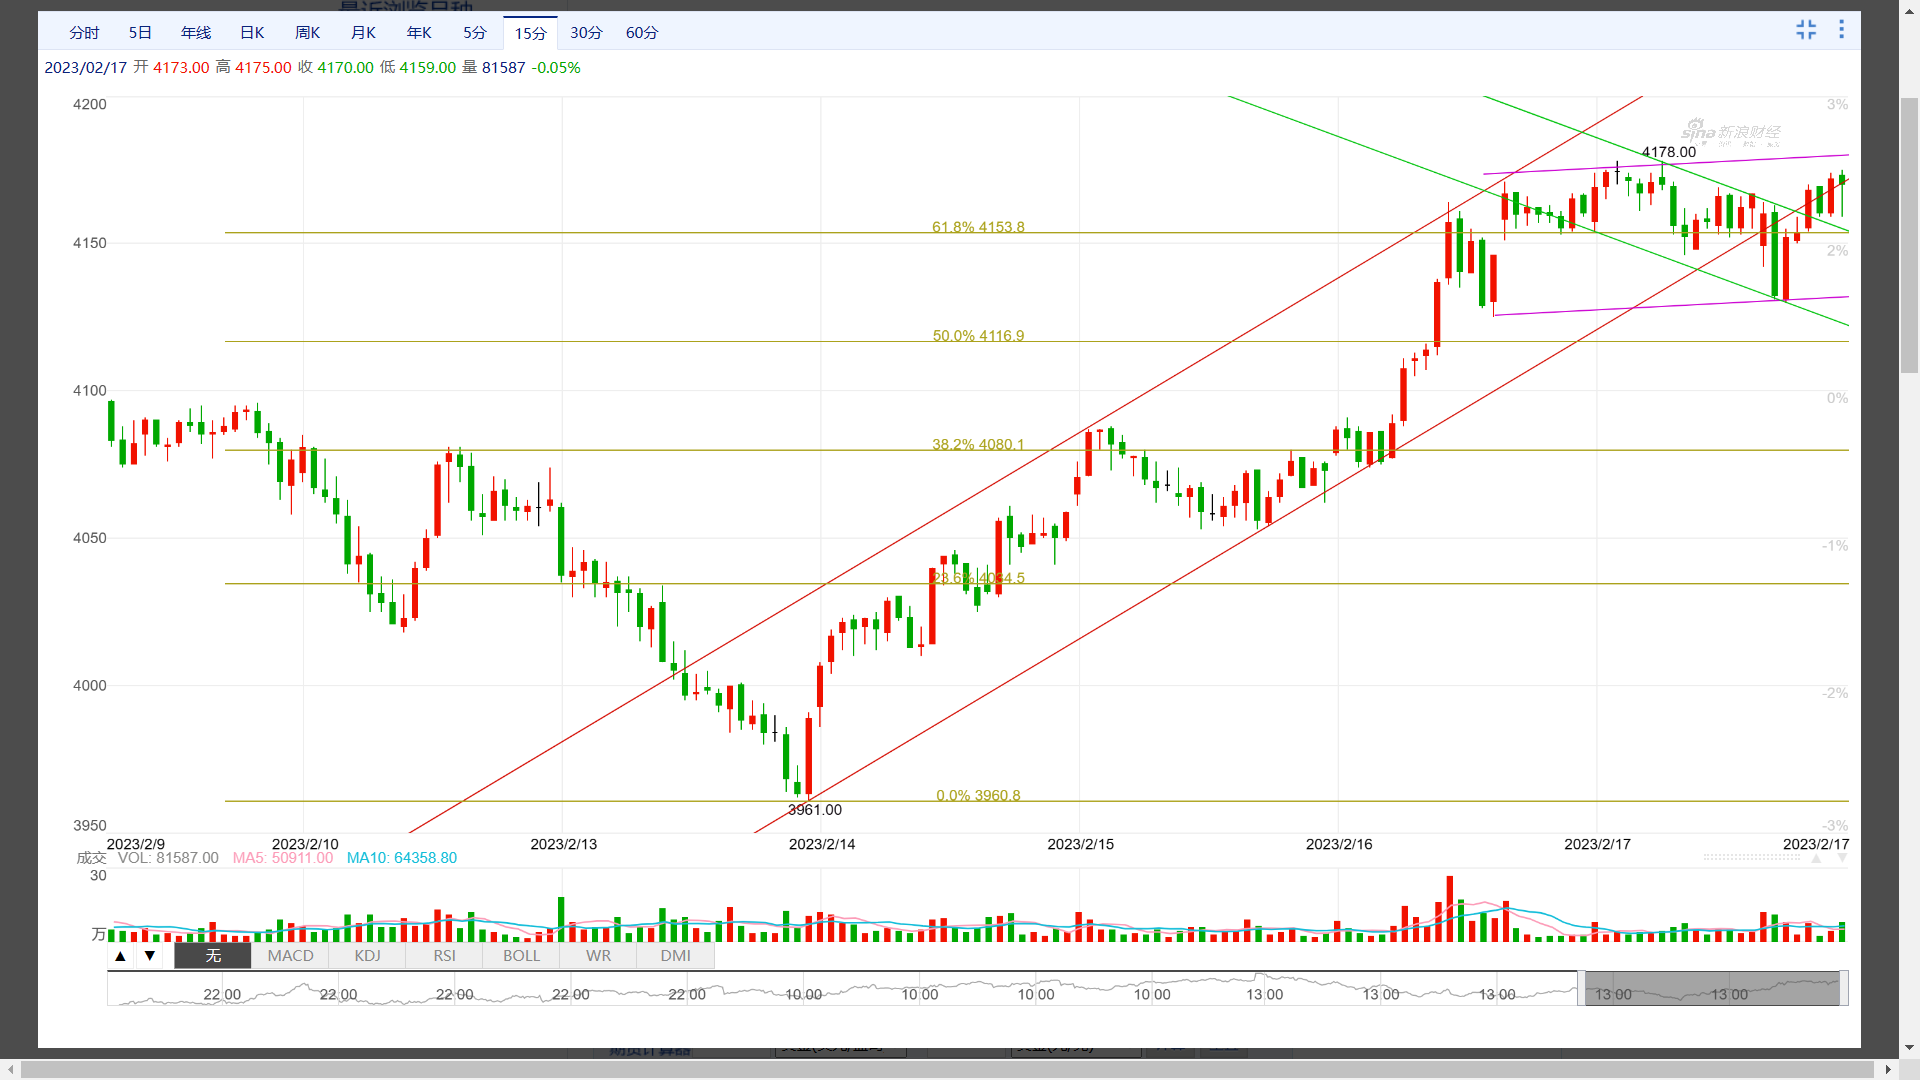The height and width of the screenshot is (1080, 1920).
Task: Switch to the 日K tab
Action: (252, 33)
